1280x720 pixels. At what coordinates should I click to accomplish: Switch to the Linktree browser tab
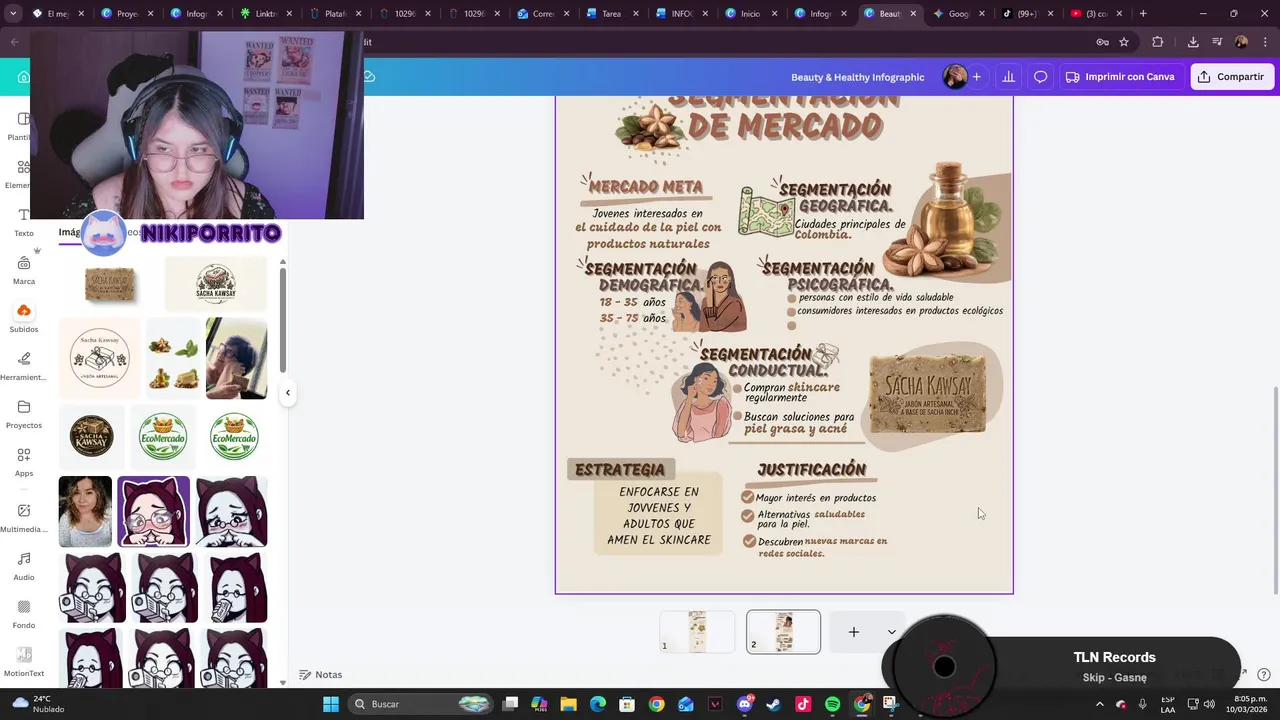(x=265, y=14)
